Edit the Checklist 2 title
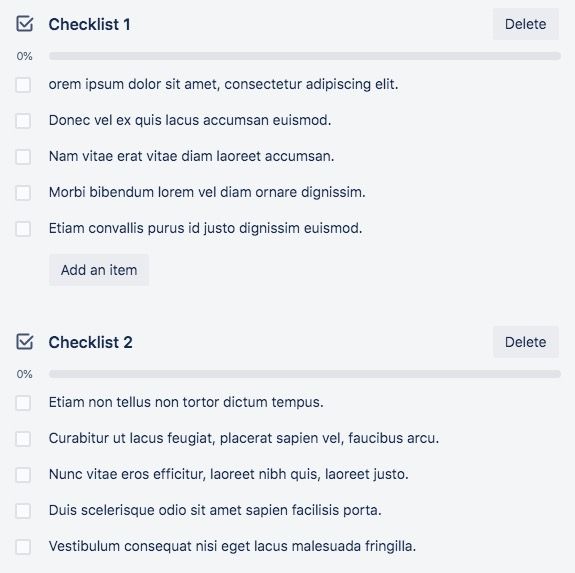This screenshot has width=575, height=573. pos(91,342)
